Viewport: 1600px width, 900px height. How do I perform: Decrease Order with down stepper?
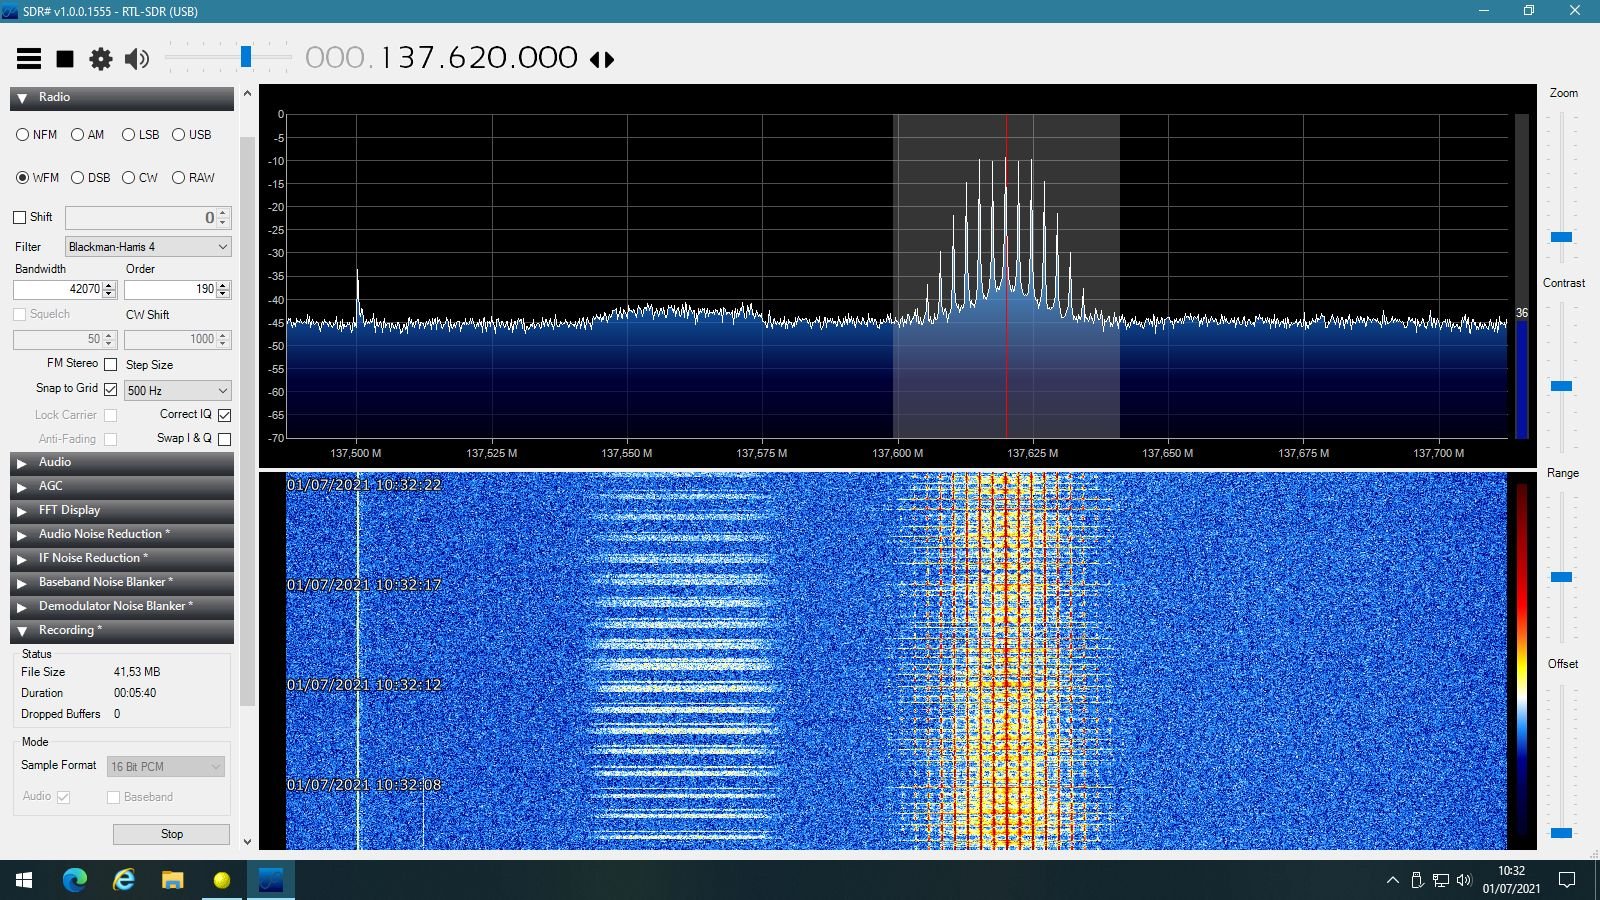pyautogui.click(x=224, y=294)
